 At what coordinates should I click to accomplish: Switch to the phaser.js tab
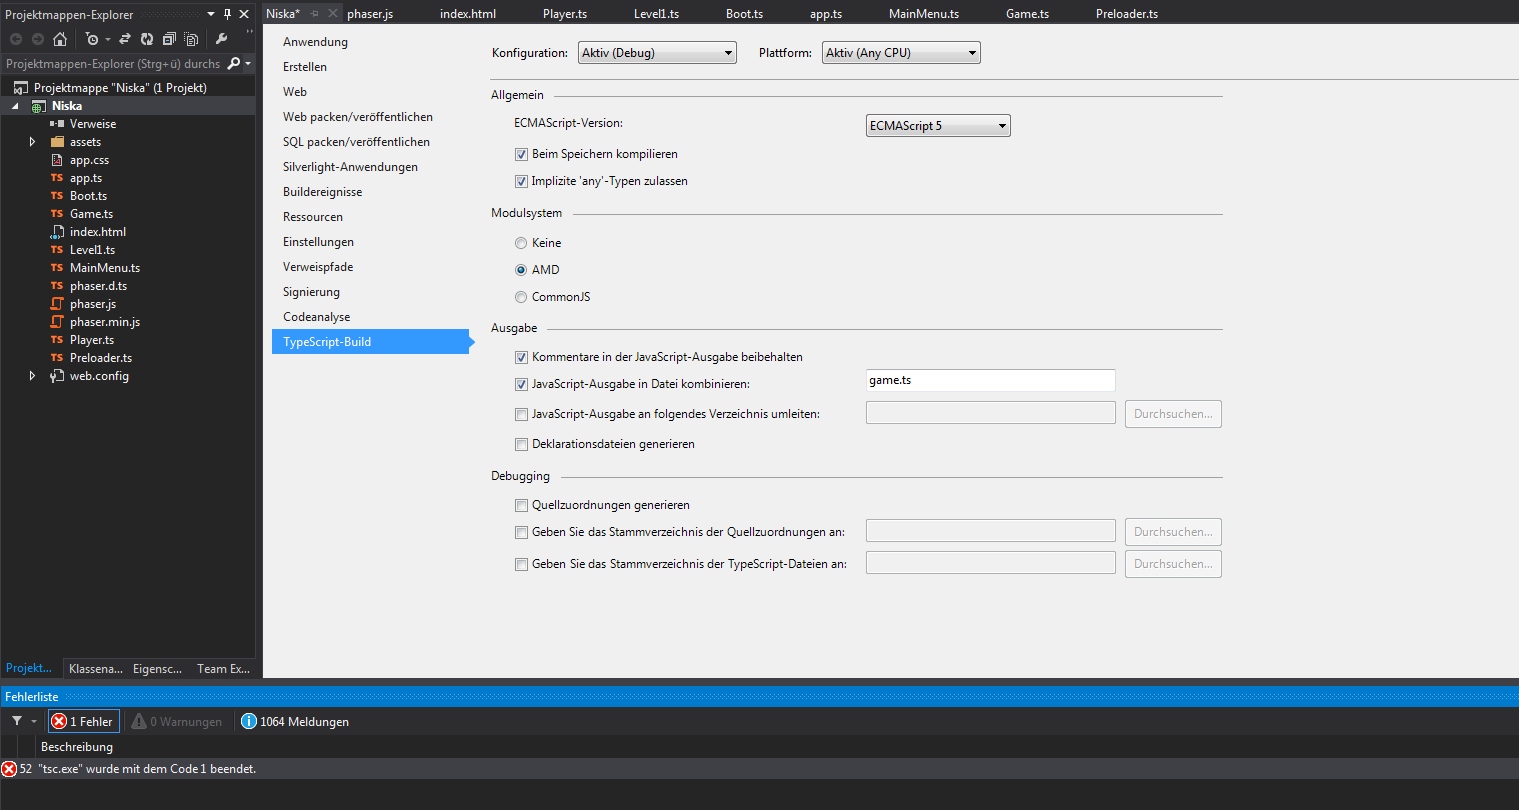[x=370, y=14]
